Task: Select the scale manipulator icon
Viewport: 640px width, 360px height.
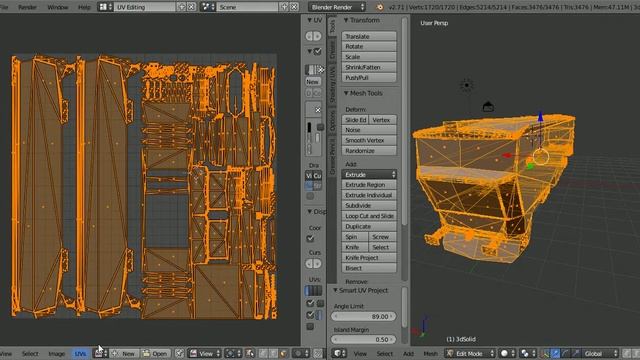Action: [x=575, y=353]
